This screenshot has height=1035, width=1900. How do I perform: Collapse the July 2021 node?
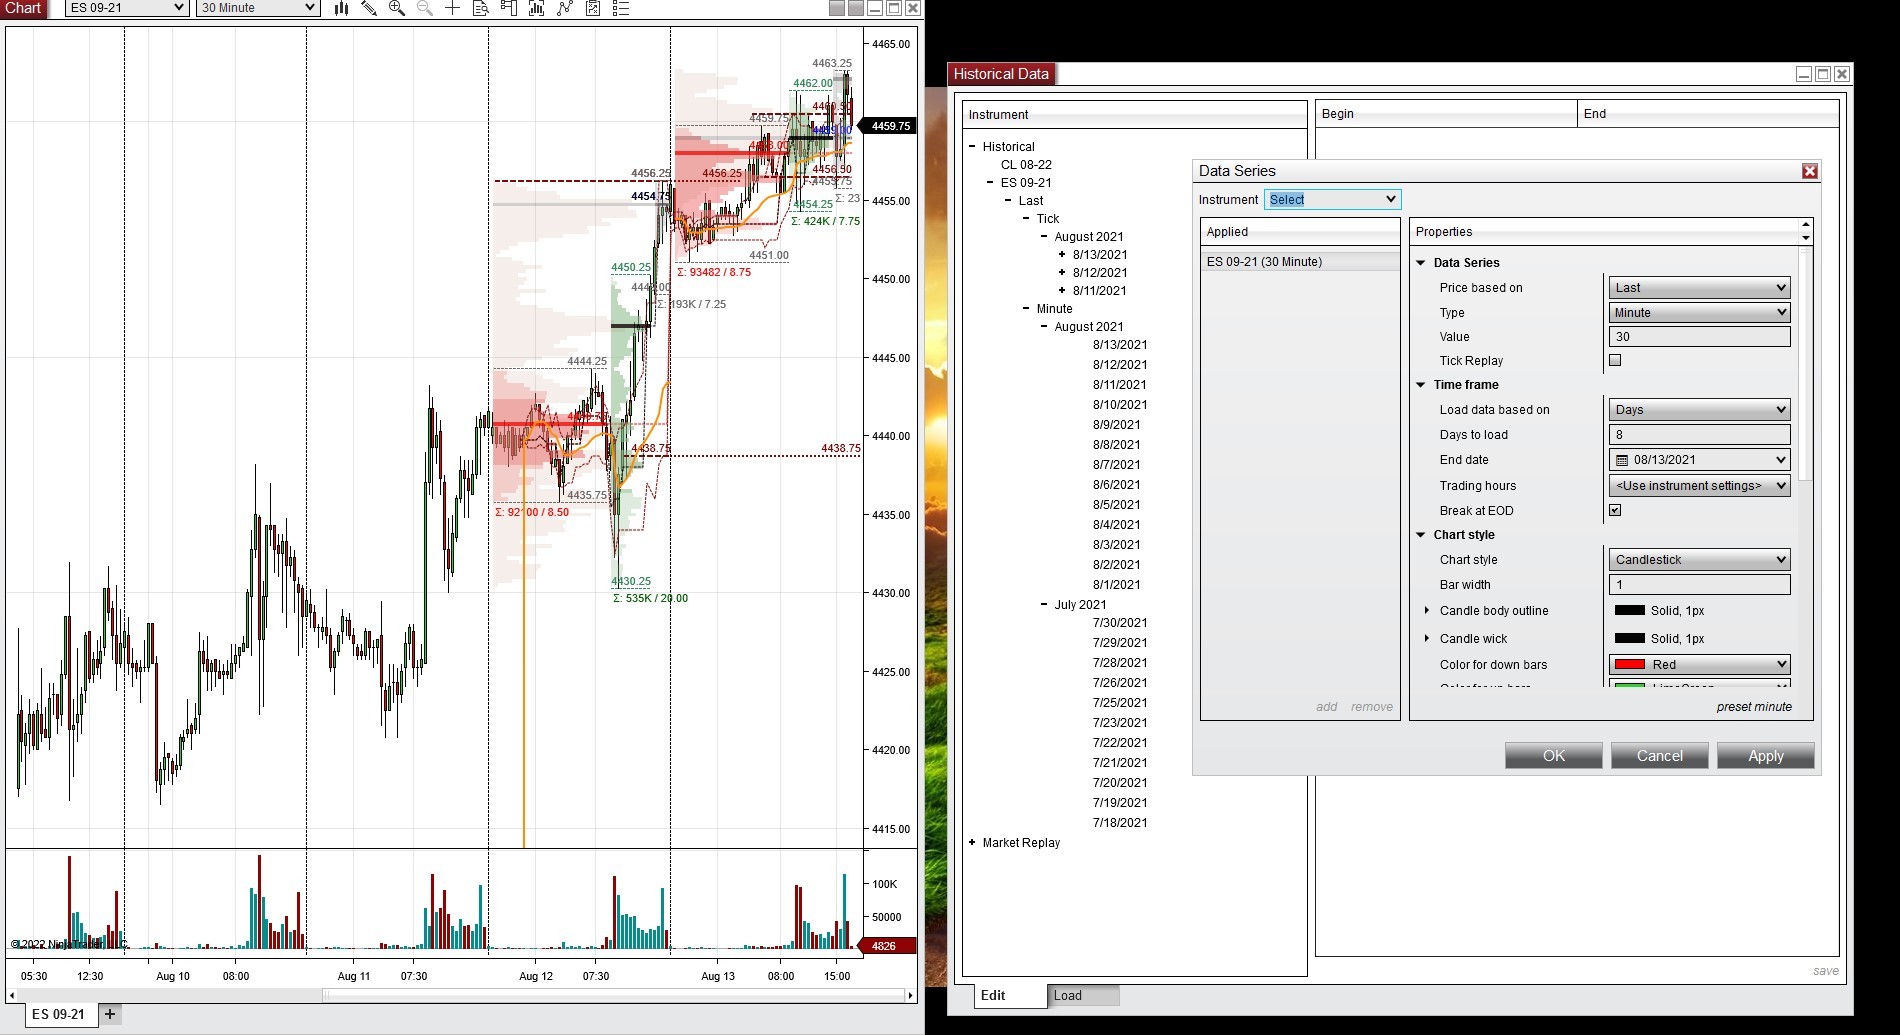(x=1044, y=605)
